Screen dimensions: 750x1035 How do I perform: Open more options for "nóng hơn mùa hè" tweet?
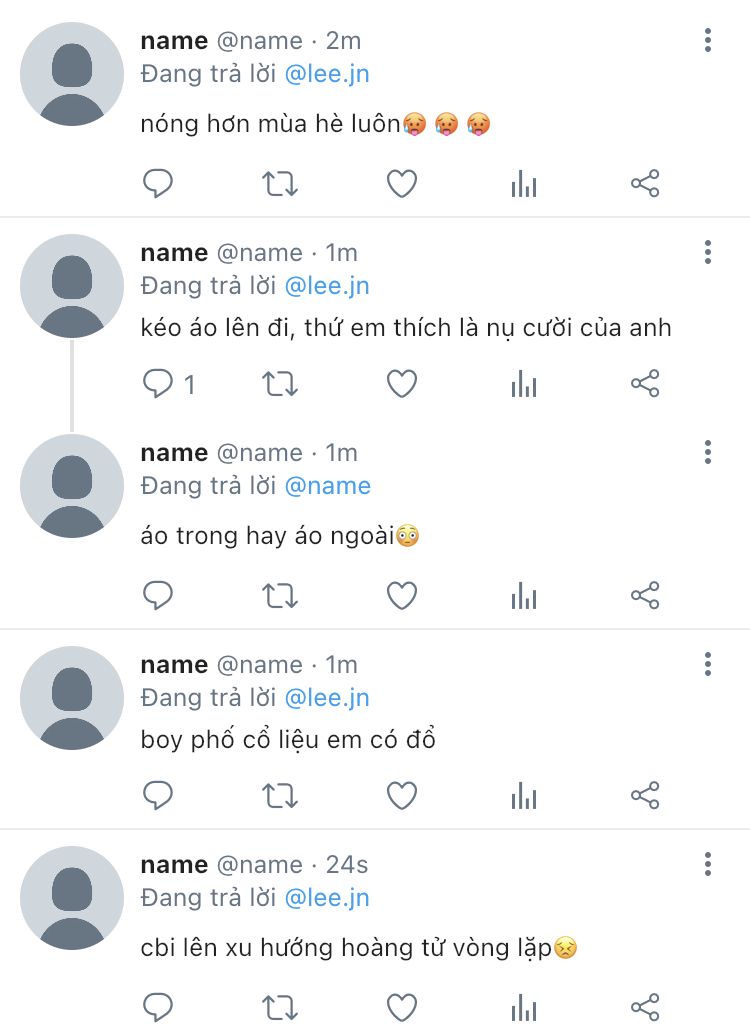tap(708, 40)
